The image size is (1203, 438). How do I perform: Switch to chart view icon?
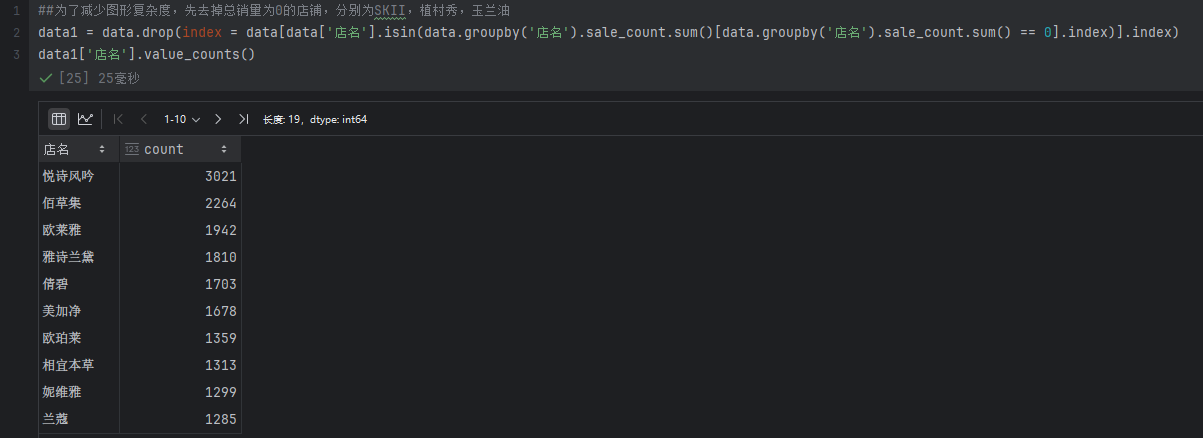point(85,119)
